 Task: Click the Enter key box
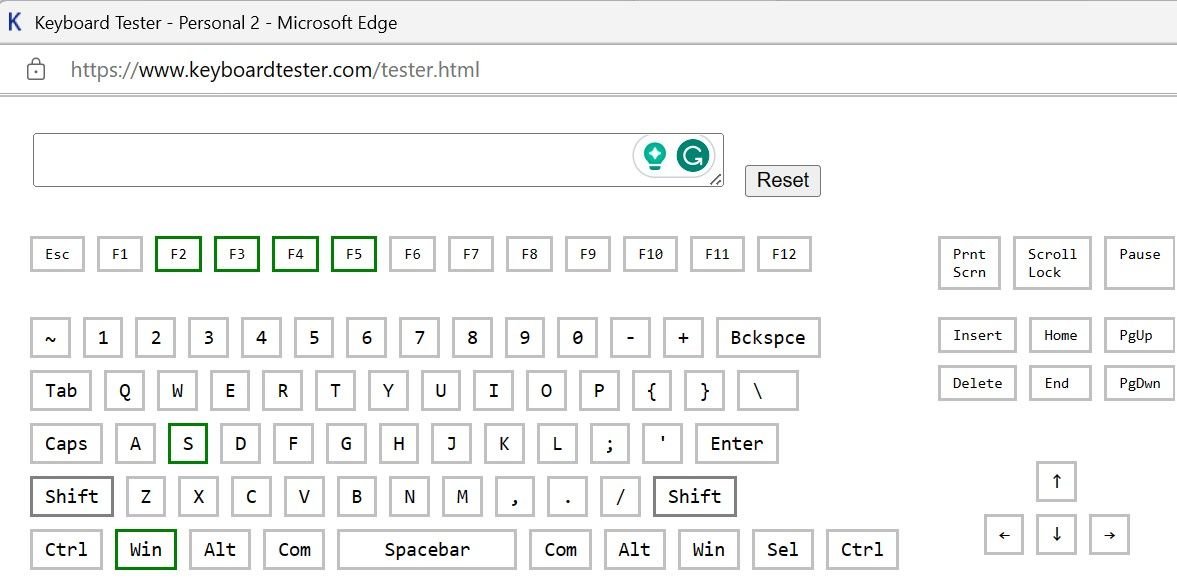736,444
